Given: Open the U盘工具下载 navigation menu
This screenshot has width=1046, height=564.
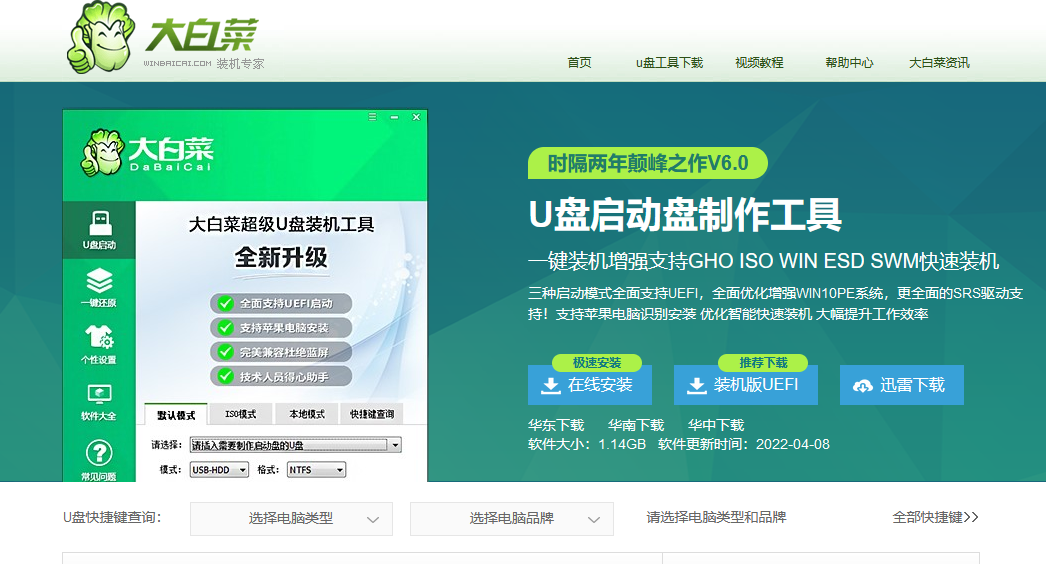Looking at the screenshot, I should point(669,63).
